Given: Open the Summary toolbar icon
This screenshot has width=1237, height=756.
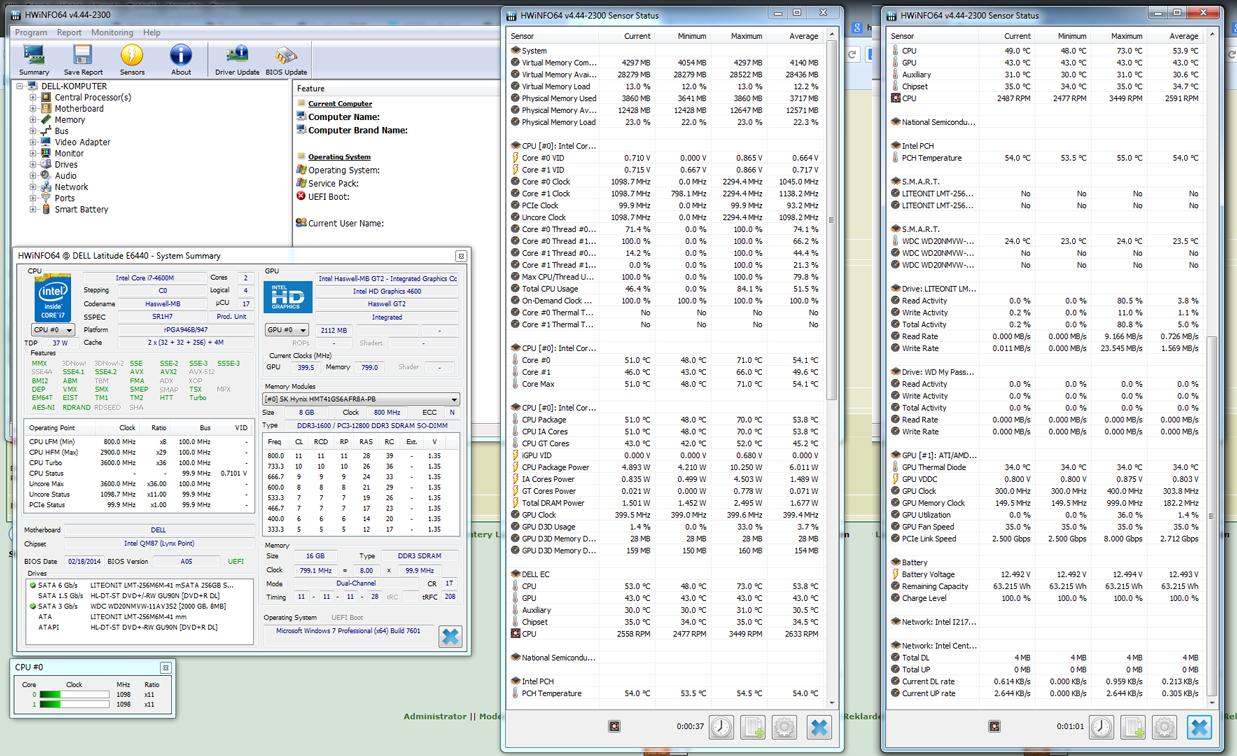Looking at the screenshot, I should (34, 60).
